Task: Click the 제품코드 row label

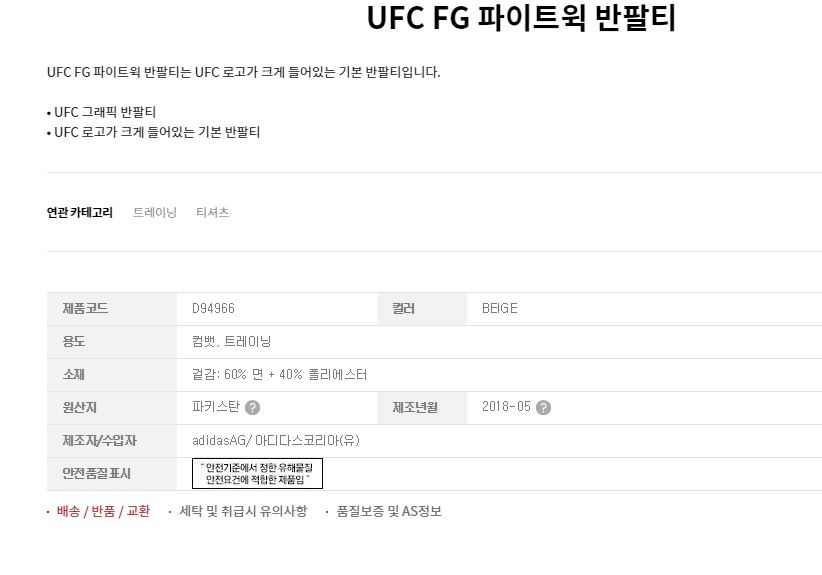Action: (85, 309)
